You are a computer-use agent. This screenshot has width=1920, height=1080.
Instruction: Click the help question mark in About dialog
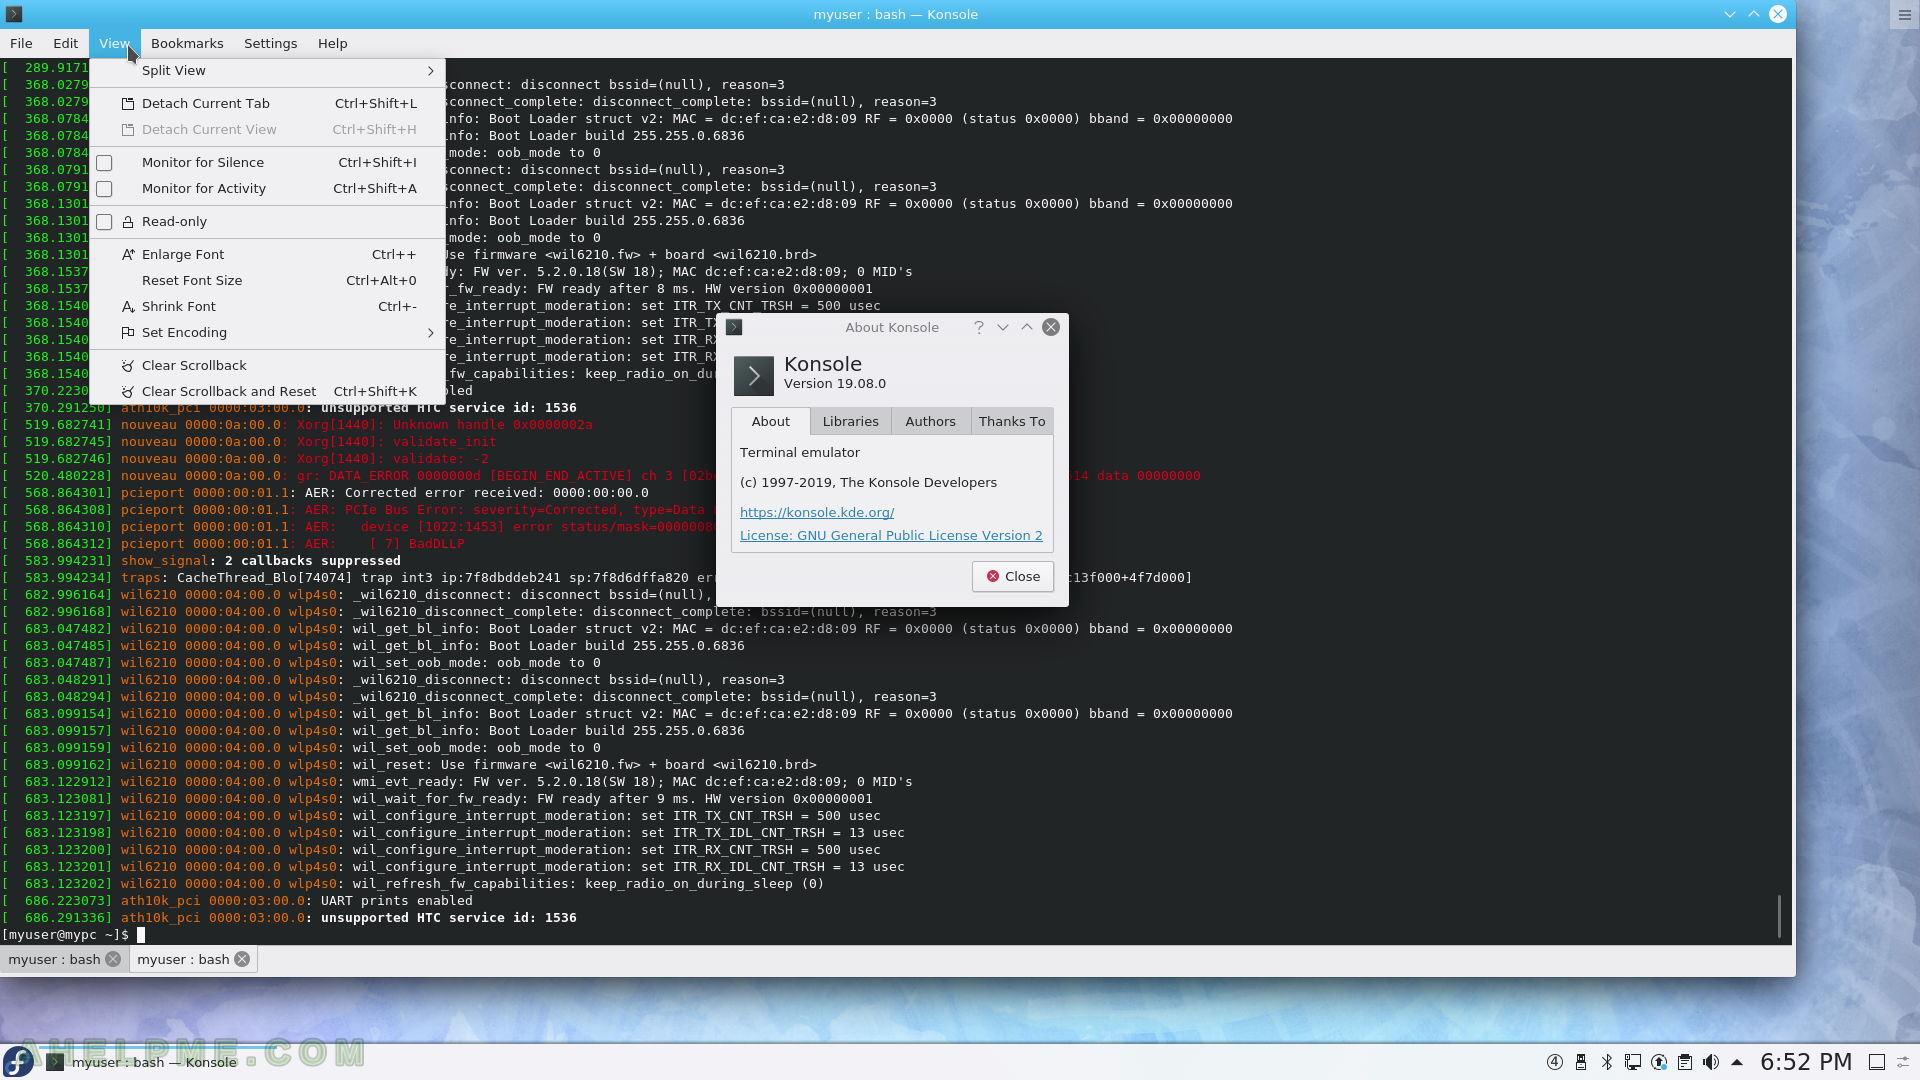pos(979,327)
